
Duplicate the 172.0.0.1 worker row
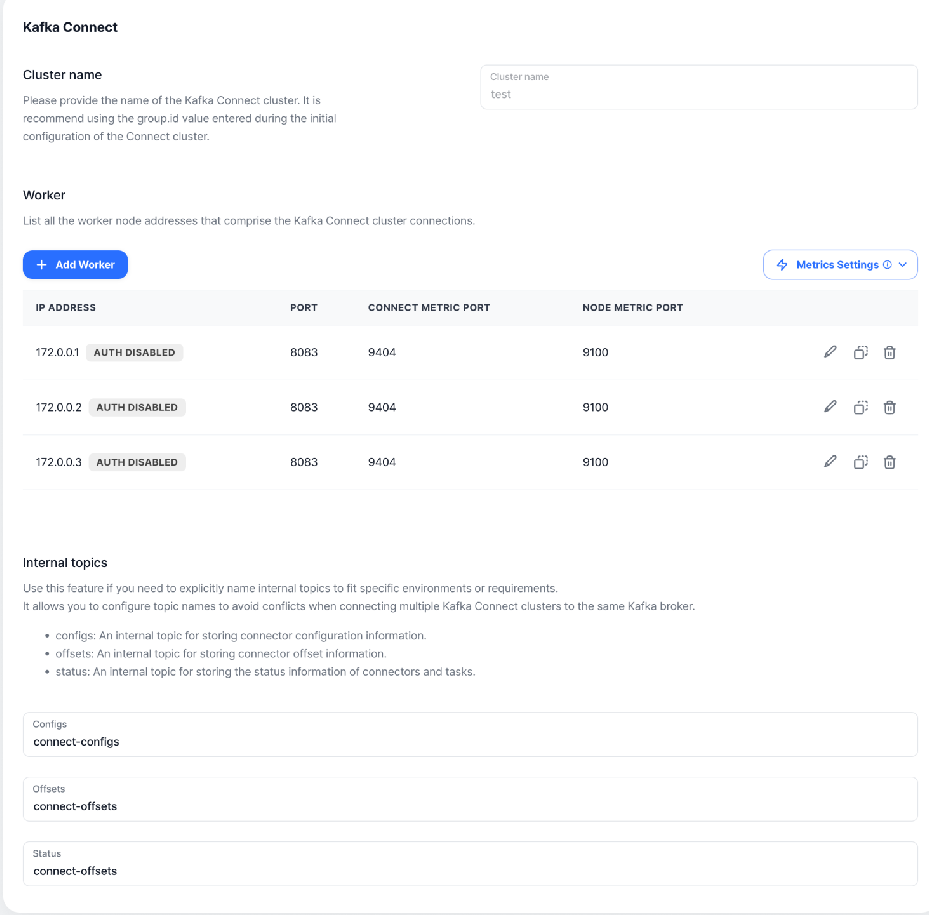click(860, 352)
